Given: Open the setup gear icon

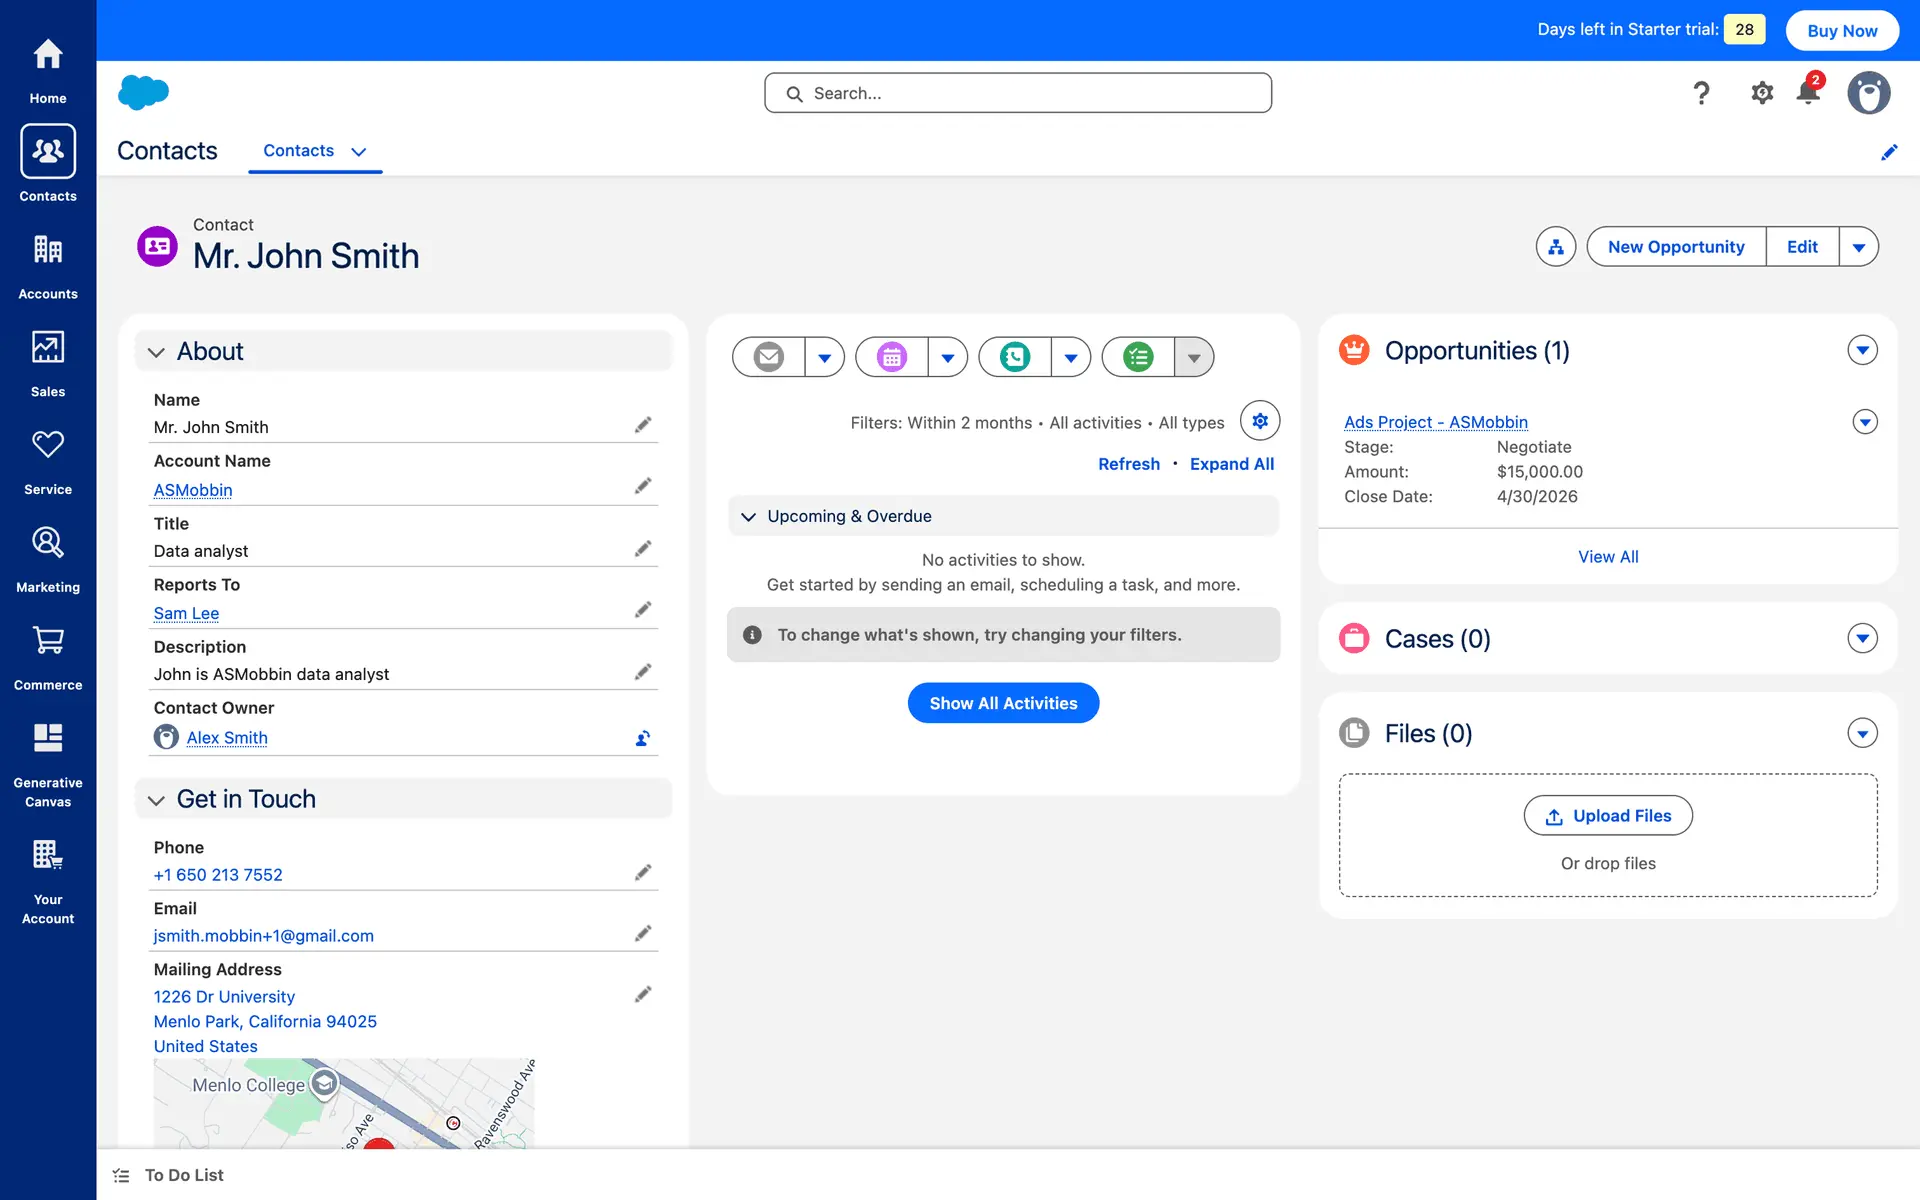Looking at the screenshot, I should point(1762,93).
